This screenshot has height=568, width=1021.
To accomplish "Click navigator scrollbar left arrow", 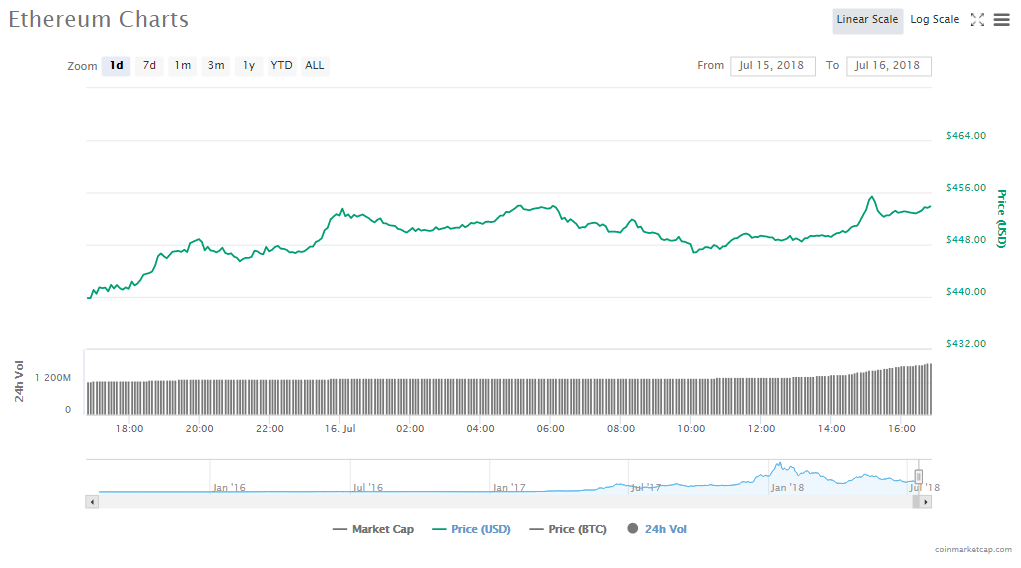I will coord(93,502).
